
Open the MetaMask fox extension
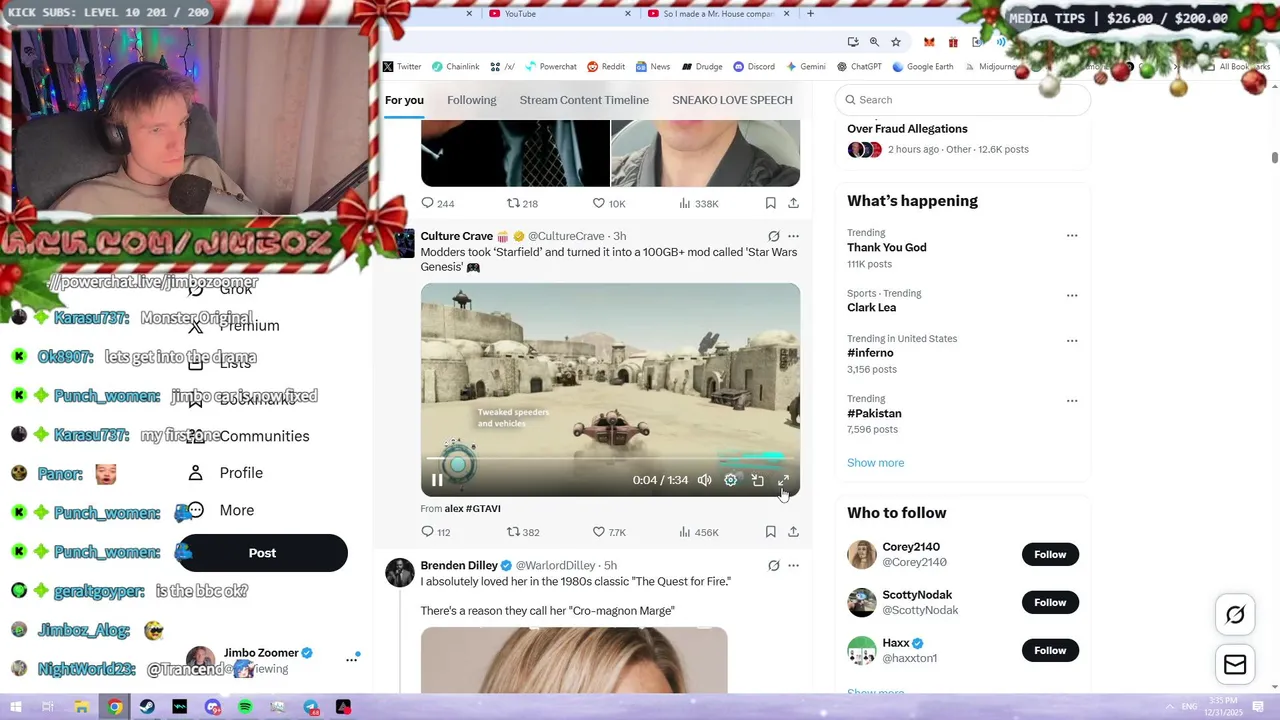[x=929, y=42]
